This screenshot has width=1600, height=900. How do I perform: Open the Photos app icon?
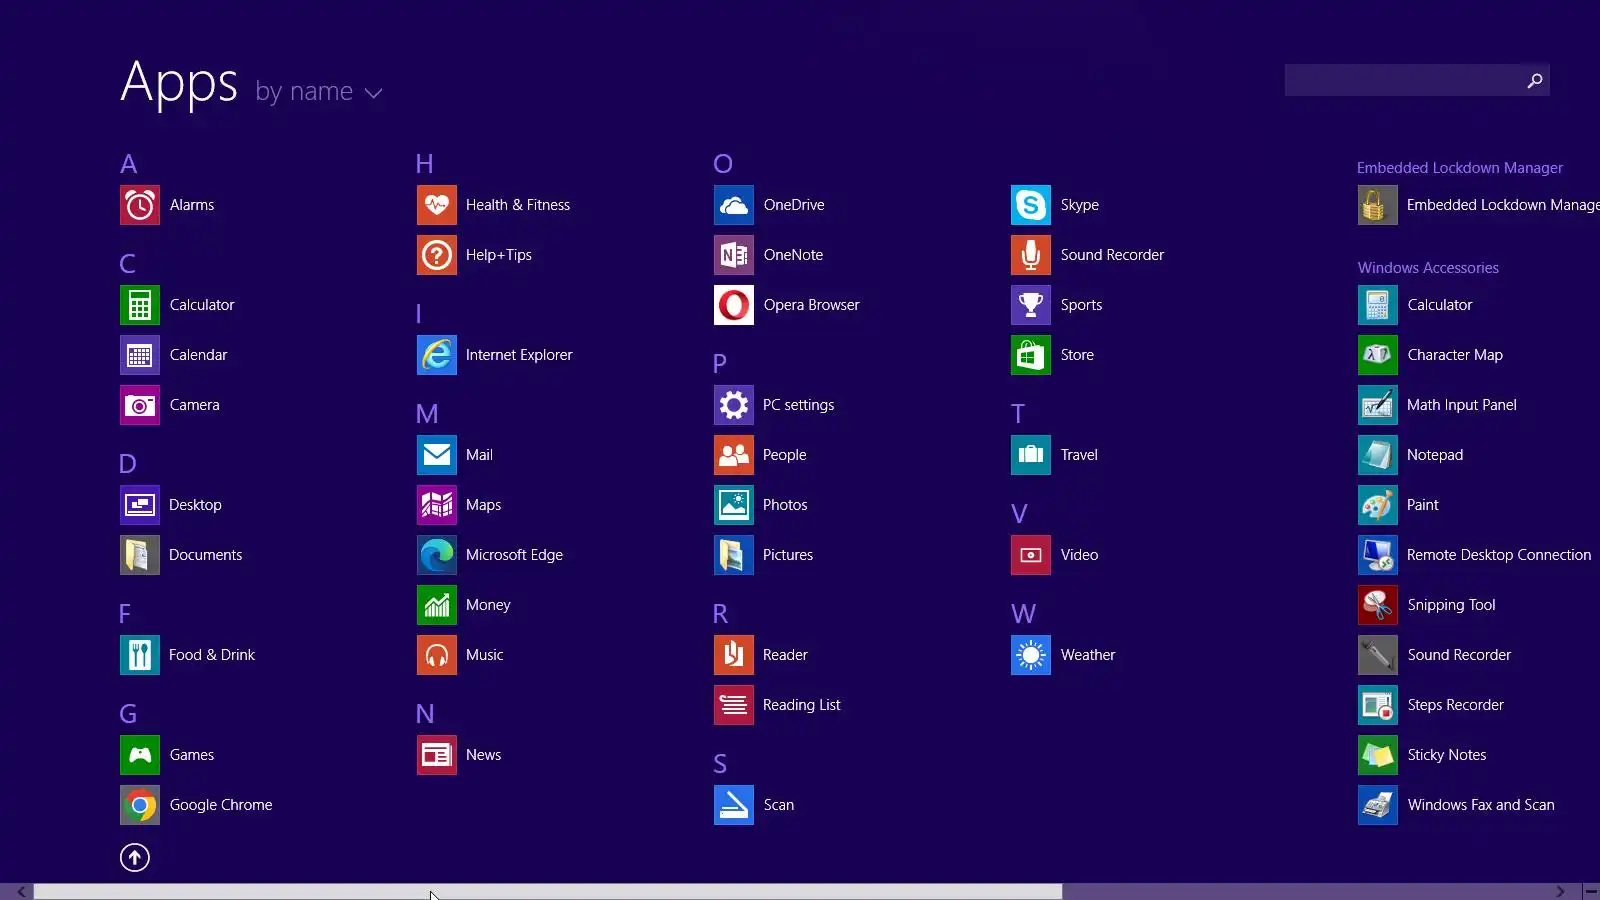click(x=734, y=505)
